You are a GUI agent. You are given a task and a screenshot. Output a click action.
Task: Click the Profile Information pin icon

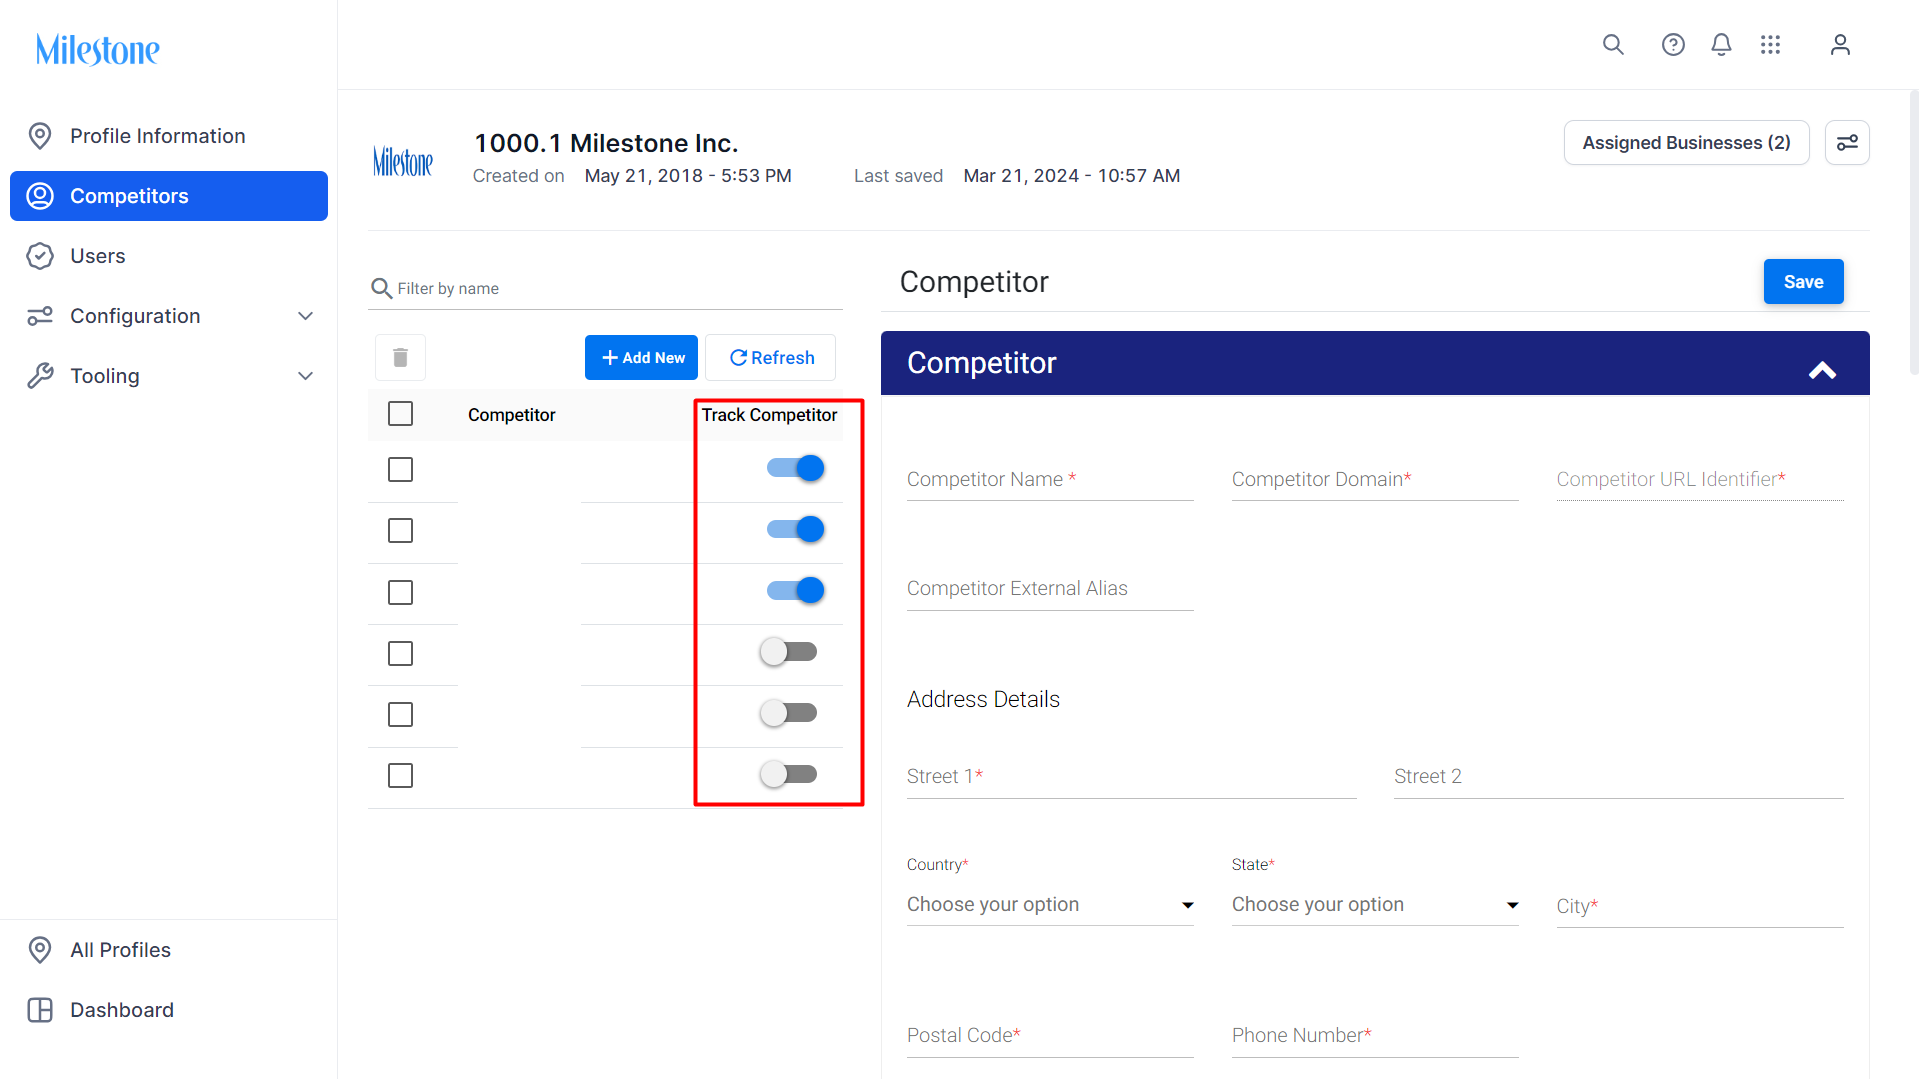point(40,136)
